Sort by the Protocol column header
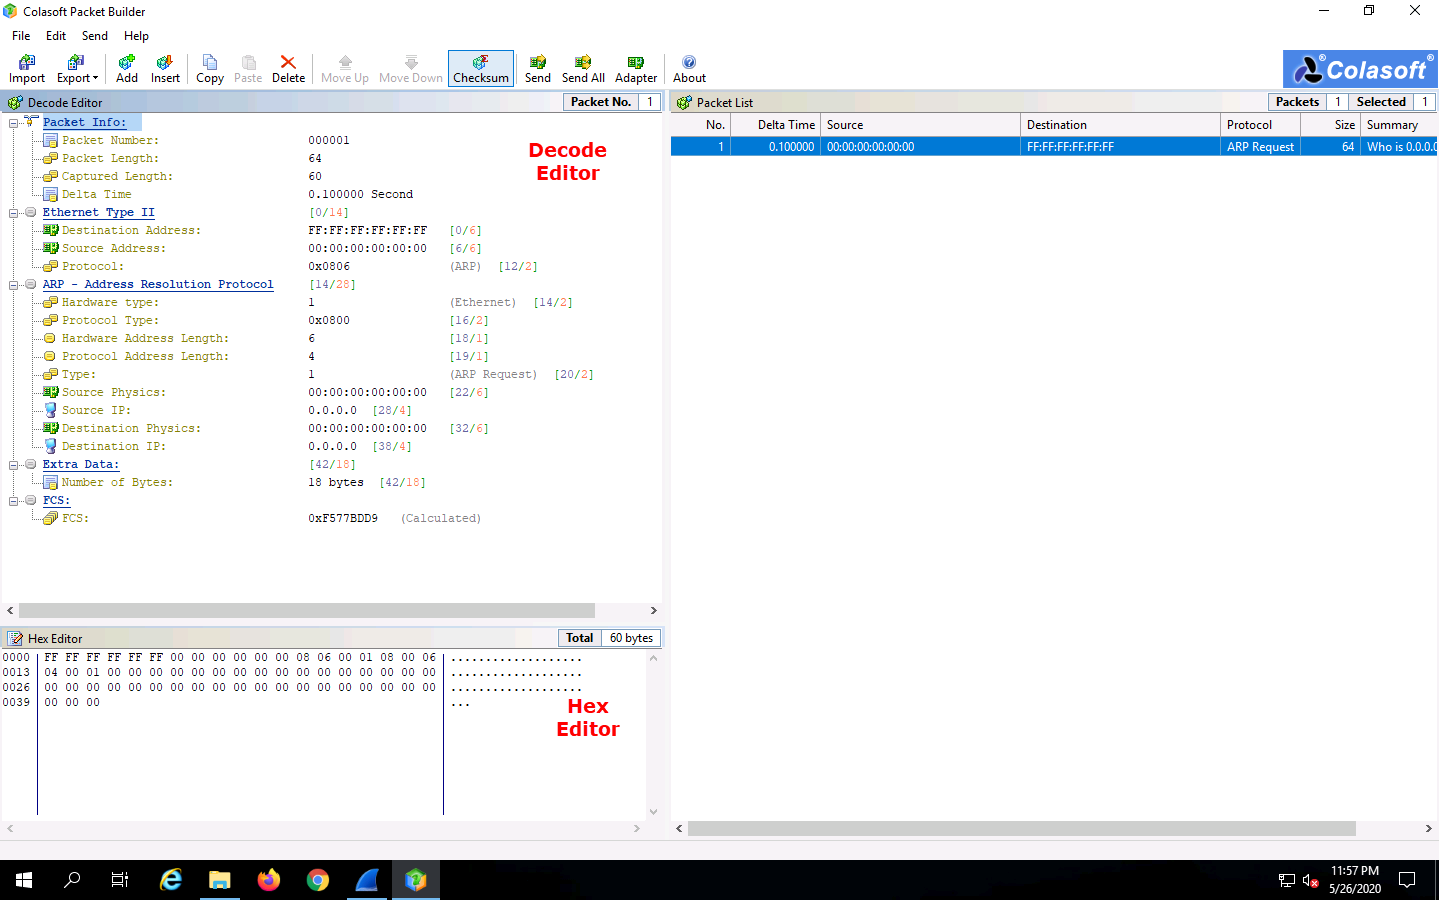1439x900 pixels. coord(1261,125)
